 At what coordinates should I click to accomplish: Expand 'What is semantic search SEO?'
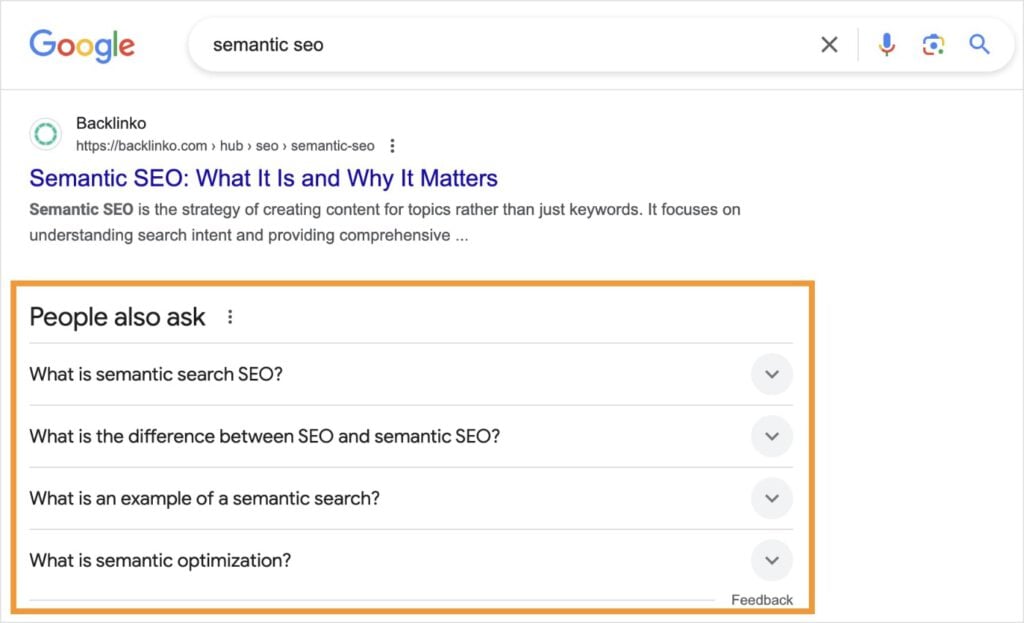click(x=771, y=374)
